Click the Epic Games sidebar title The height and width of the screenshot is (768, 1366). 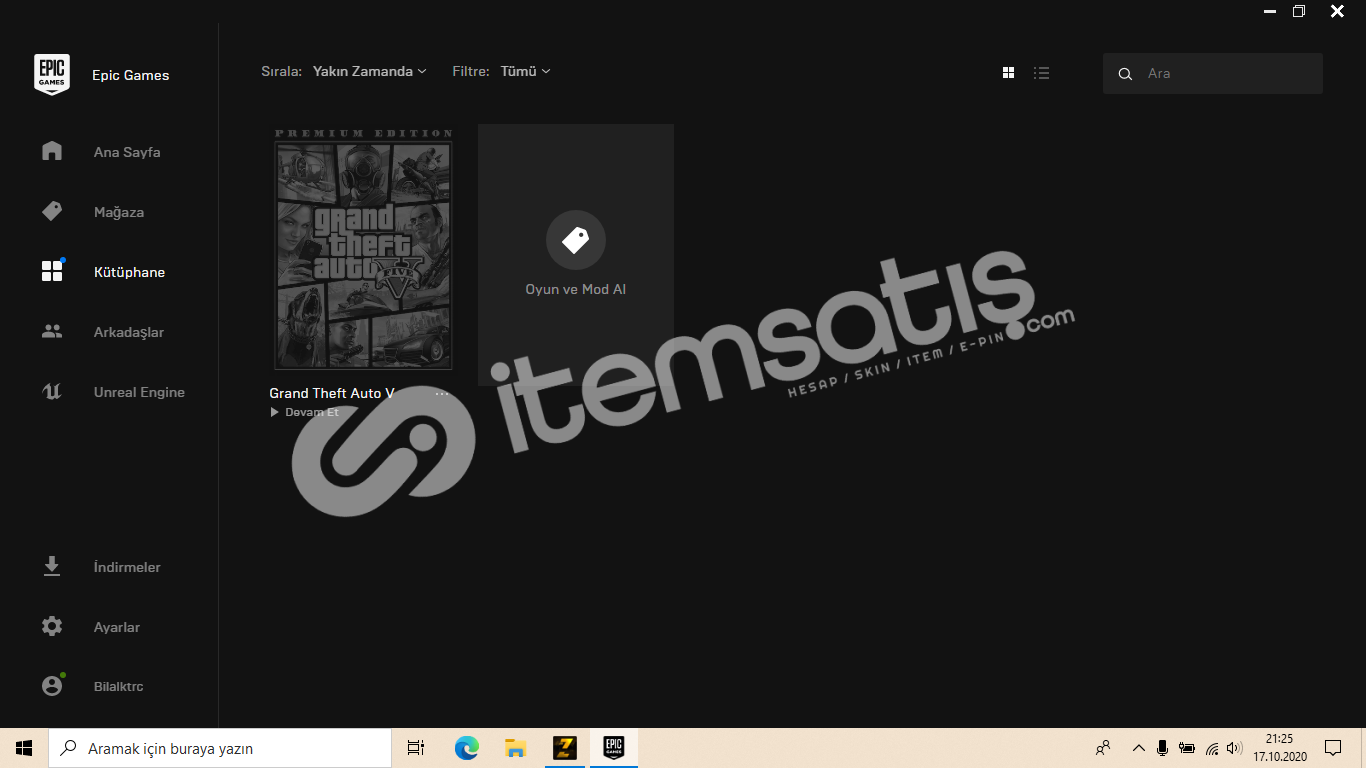click(x=131, y=75)
